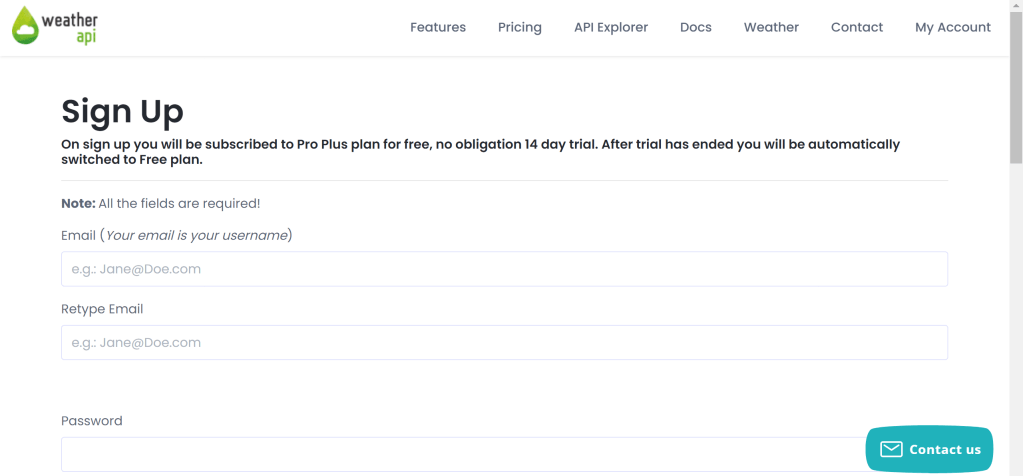1023x476 pixels.
Task: Click the envelope icon in Contact us
Action: point(891,449)
